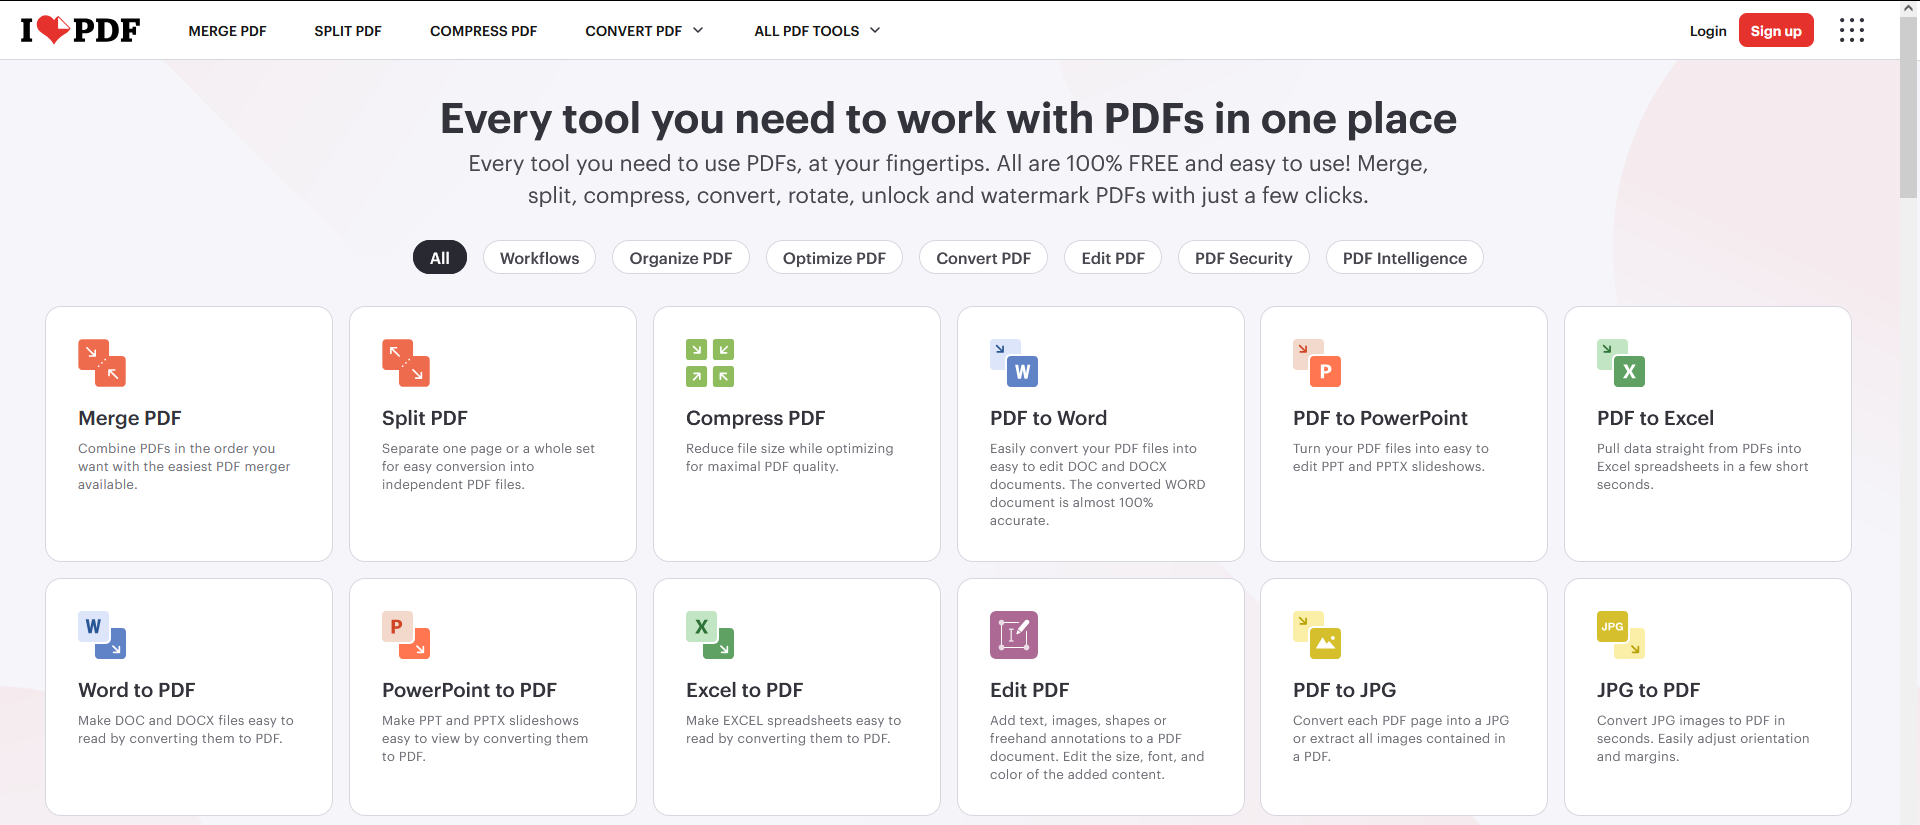The height and width of the screenshot is (825, 1920).
Task: Select the All filter tab
Action: [440, 257]
